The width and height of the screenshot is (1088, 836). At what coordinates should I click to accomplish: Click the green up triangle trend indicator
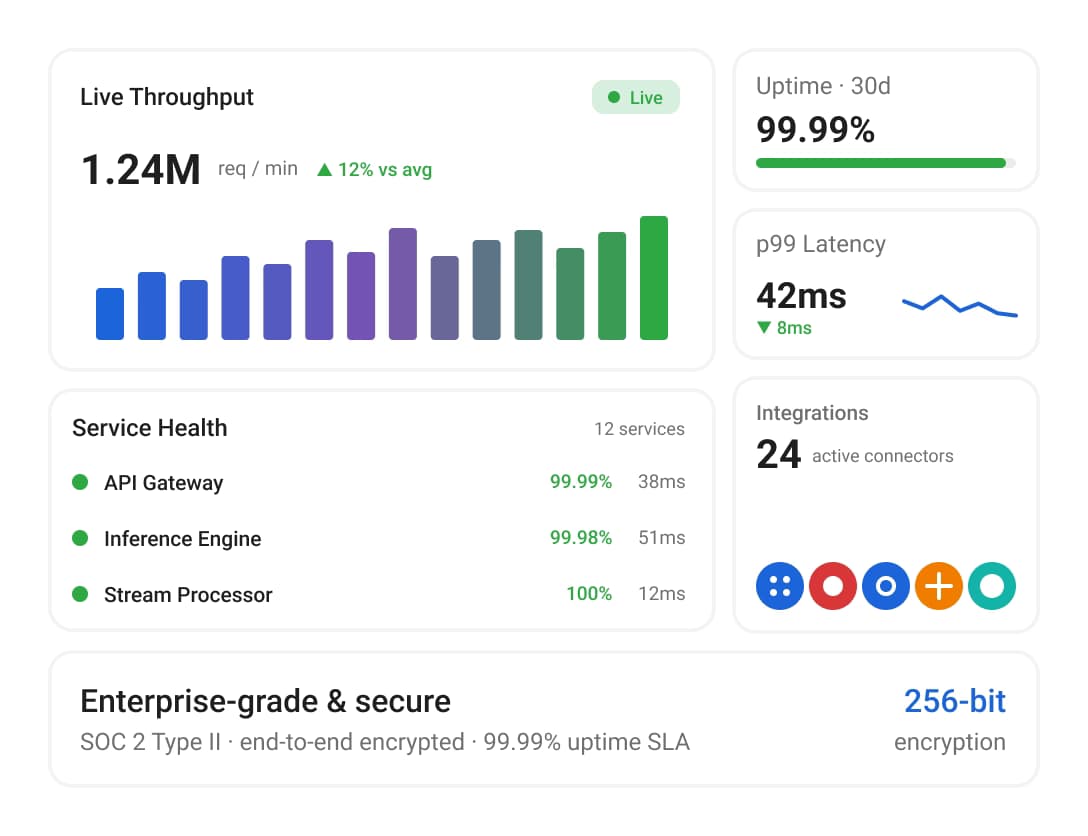[324, 169]
